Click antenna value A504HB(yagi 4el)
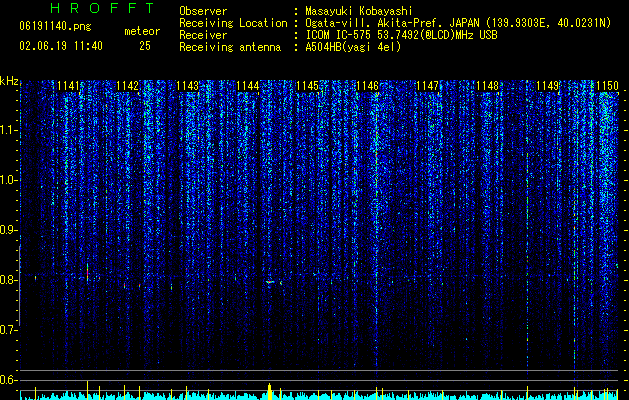Screen dimensions: 629x400 click(353, 47)
